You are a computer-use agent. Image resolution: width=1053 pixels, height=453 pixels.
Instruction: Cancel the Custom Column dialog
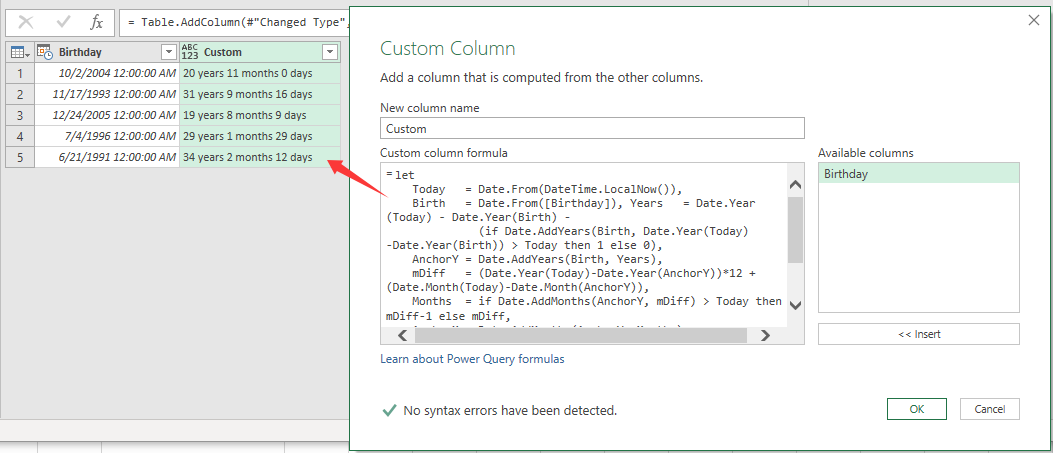(989, 409)
